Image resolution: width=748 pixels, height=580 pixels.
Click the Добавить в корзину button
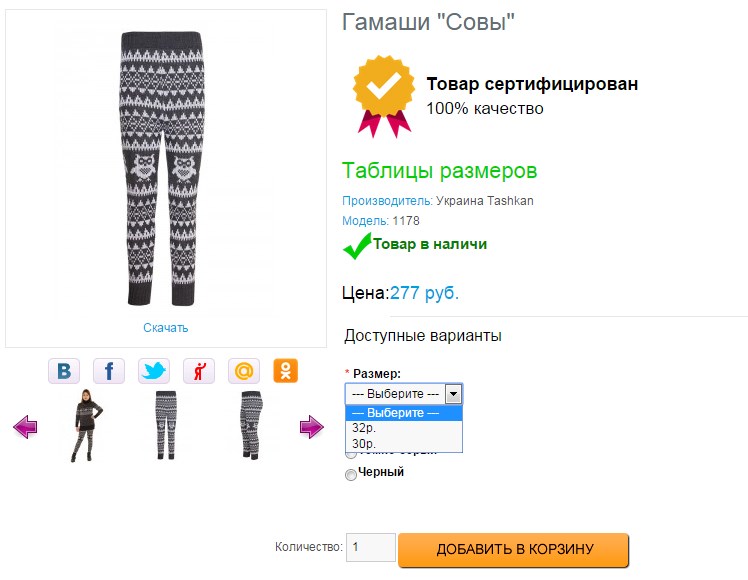click(x=514, y=549)
